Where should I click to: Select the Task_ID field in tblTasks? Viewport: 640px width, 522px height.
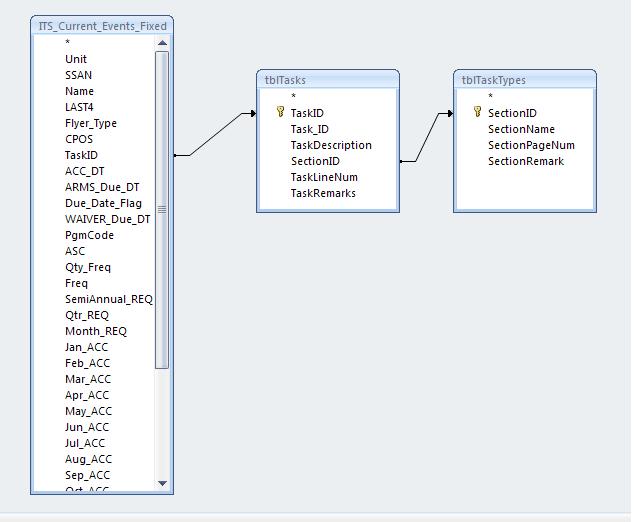click(x=309, y=129)
